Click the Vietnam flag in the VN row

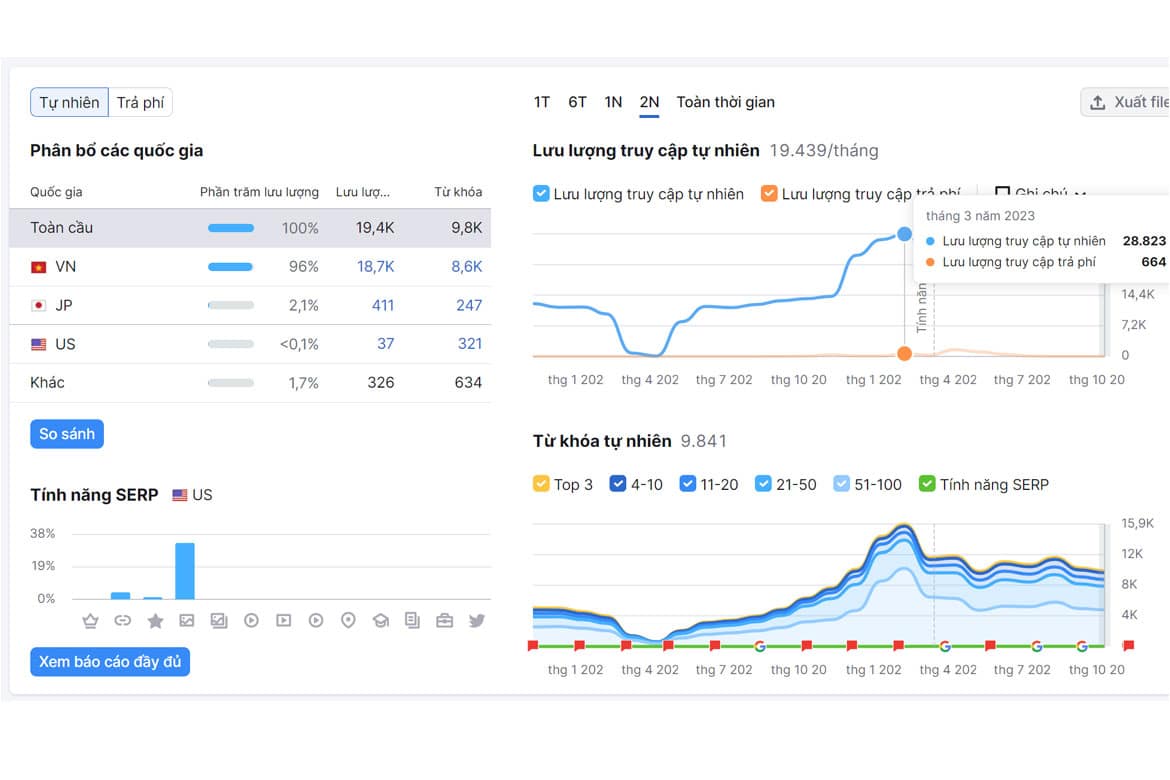pos(39,267)
